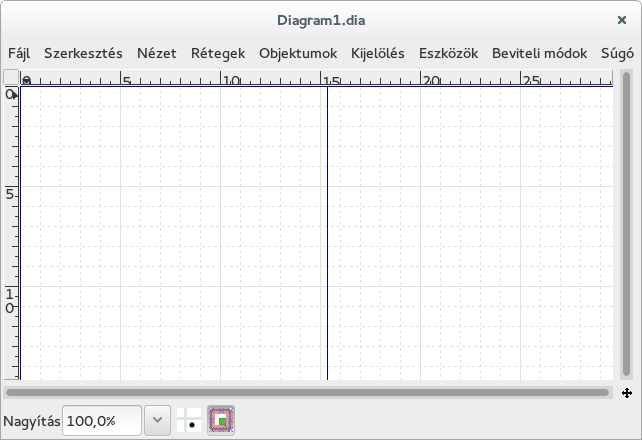Open the zoom level dropdown arrow

[x=157, y=421]
